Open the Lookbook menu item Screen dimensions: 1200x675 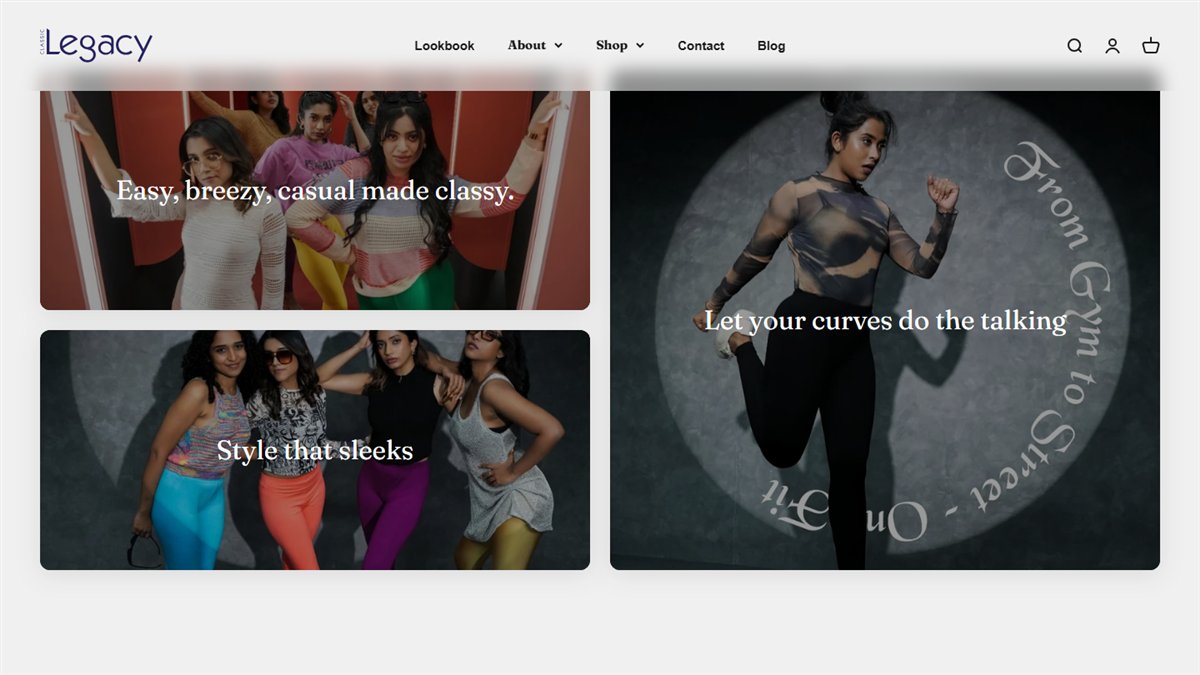click(x=444, y=45)
